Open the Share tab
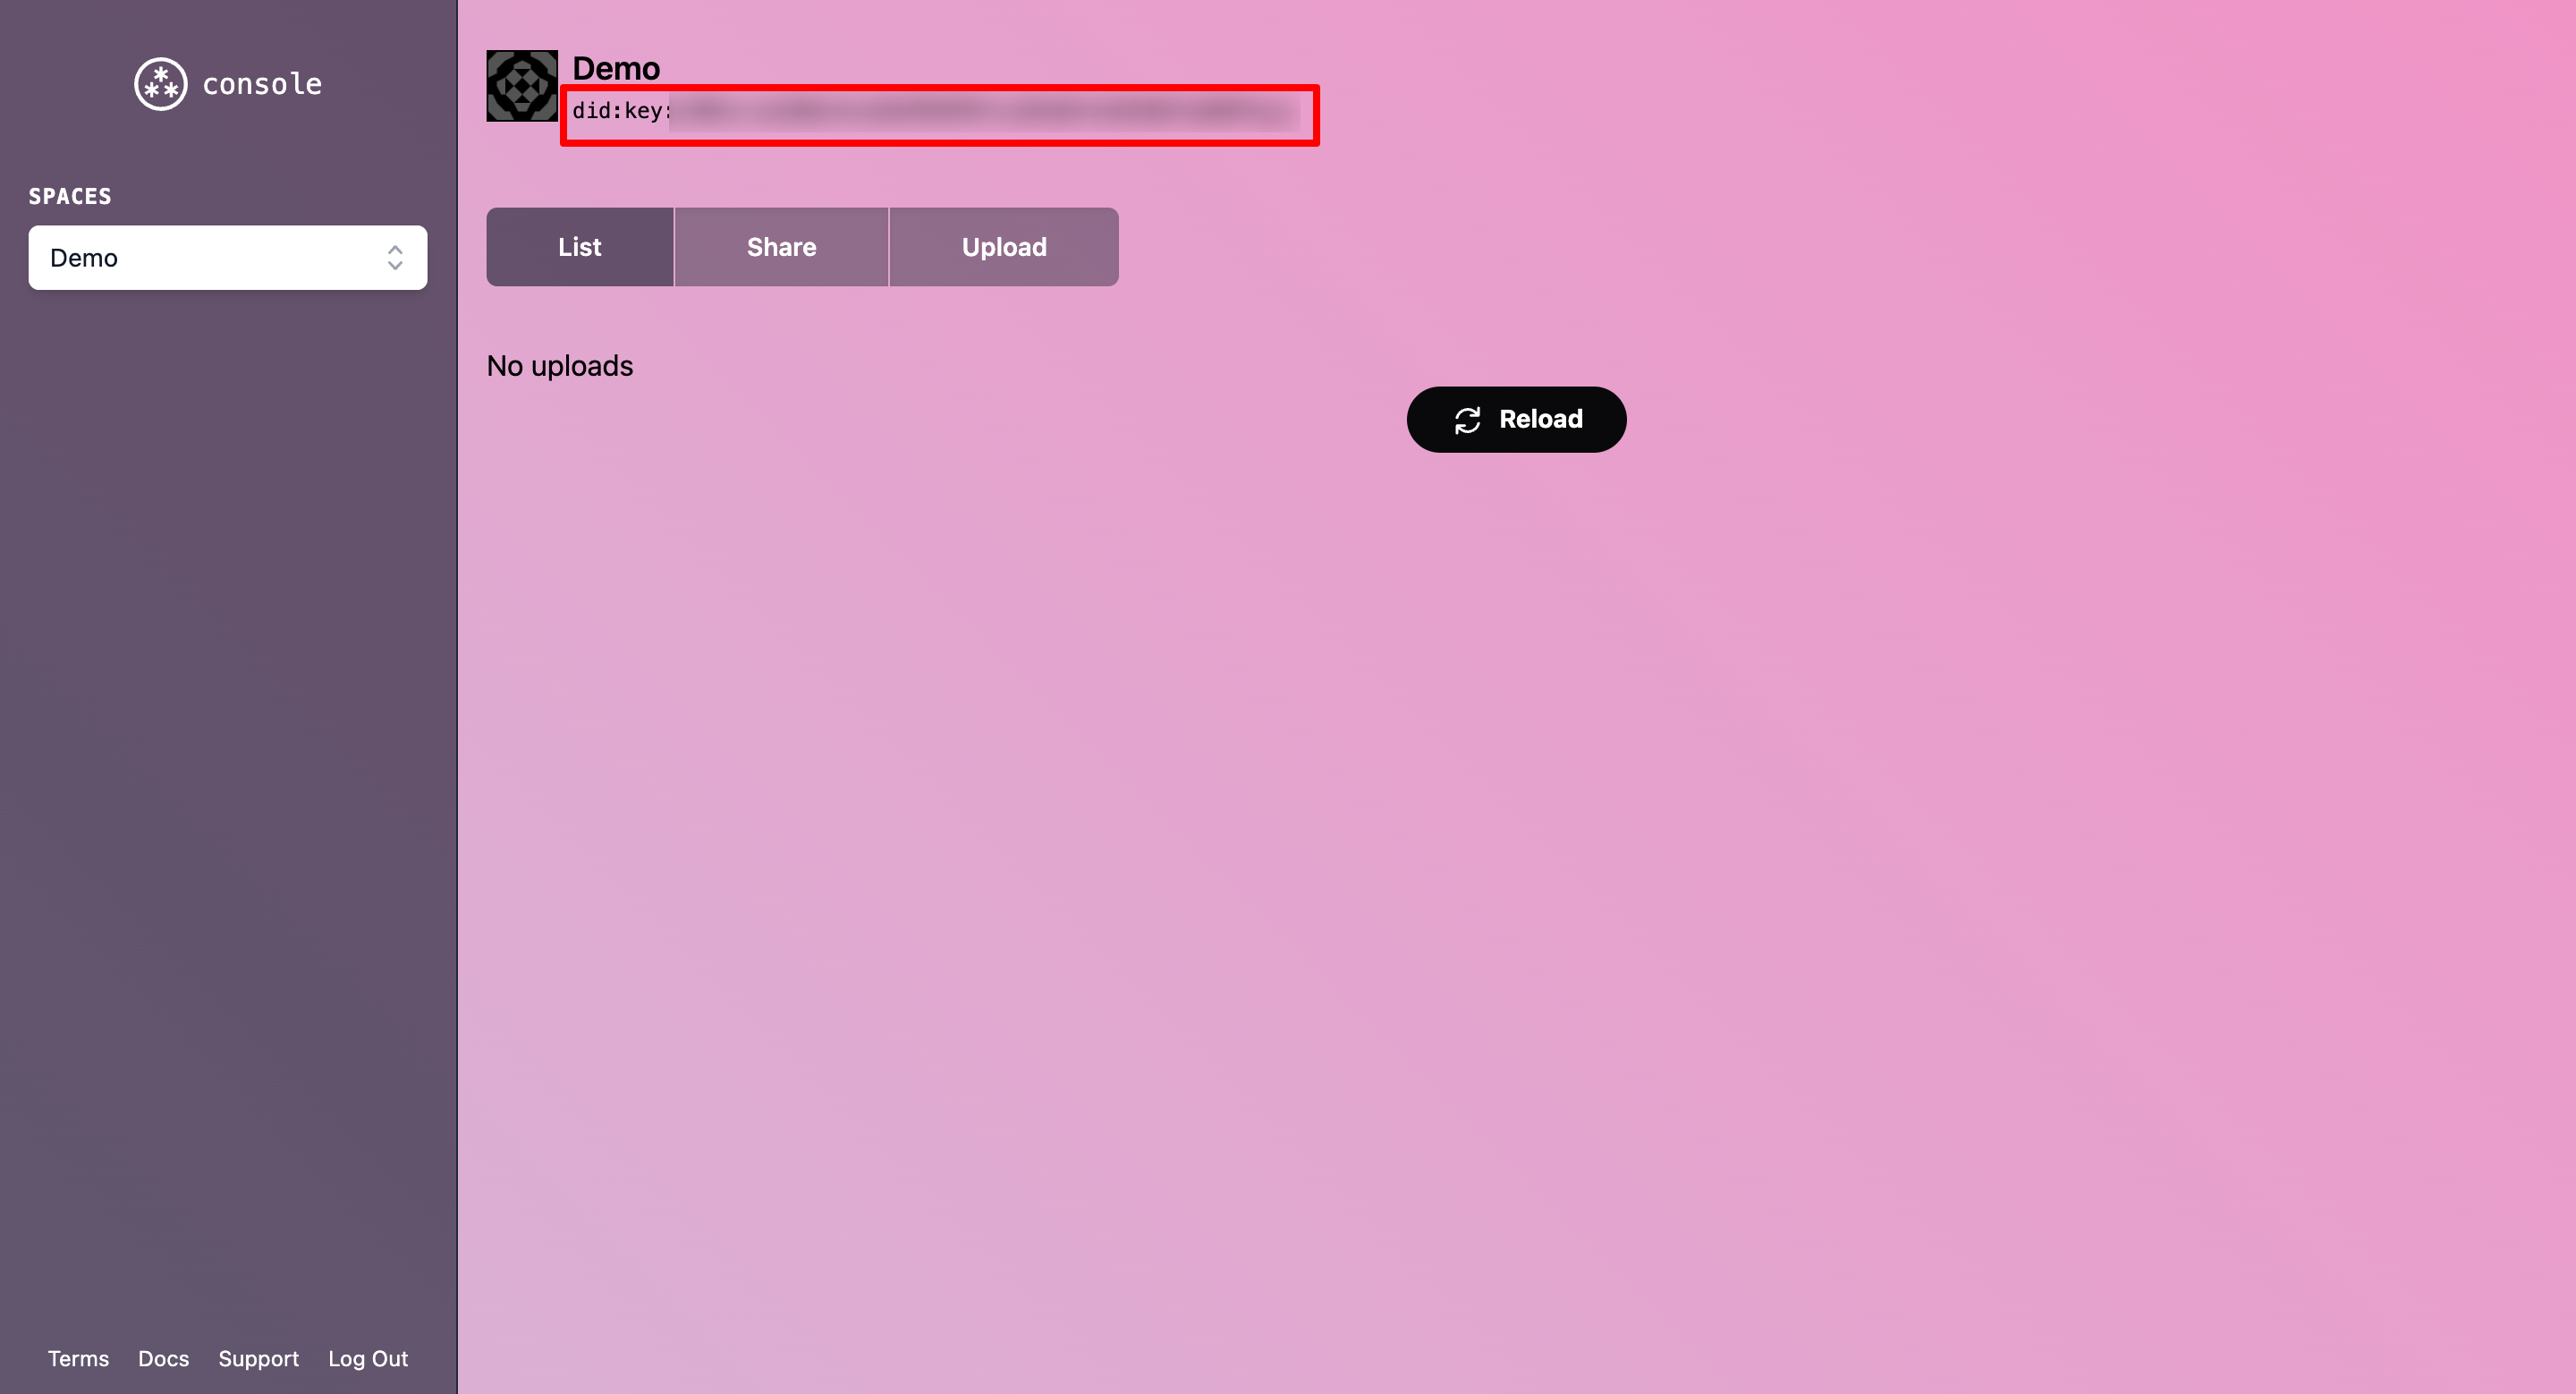Screen dimensions: 2576x1394 (781, 247)
